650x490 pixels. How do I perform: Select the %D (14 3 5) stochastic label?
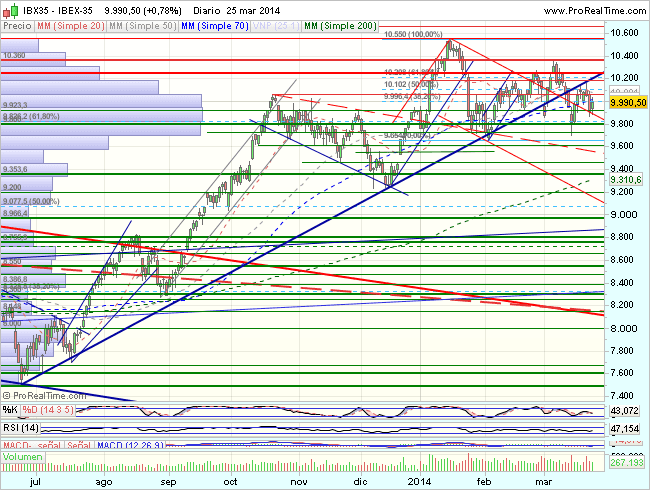point(48,410)
